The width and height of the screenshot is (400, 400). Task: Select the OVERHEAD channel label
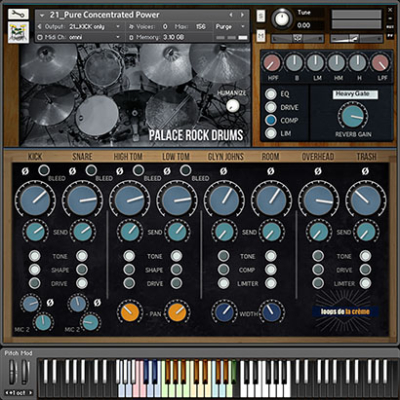(x=318, y=157)
